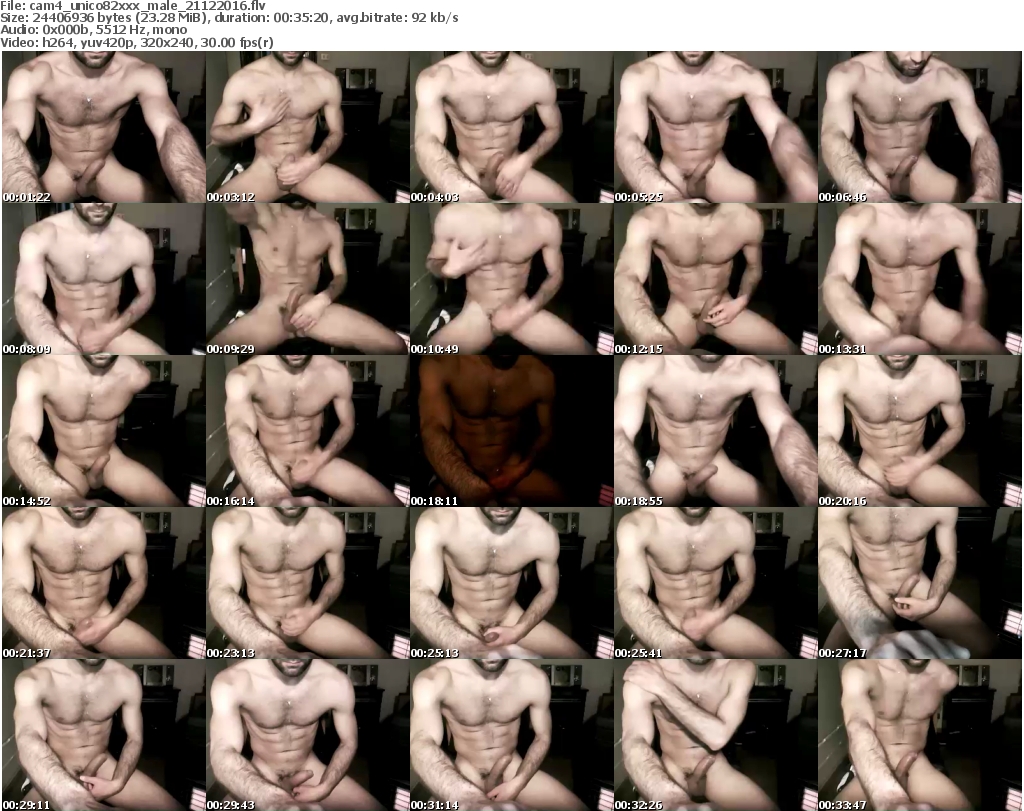Click the 00:06:46 thumbnail
1024x811 pixels.
pyautogui.click(x=919, y=128)
